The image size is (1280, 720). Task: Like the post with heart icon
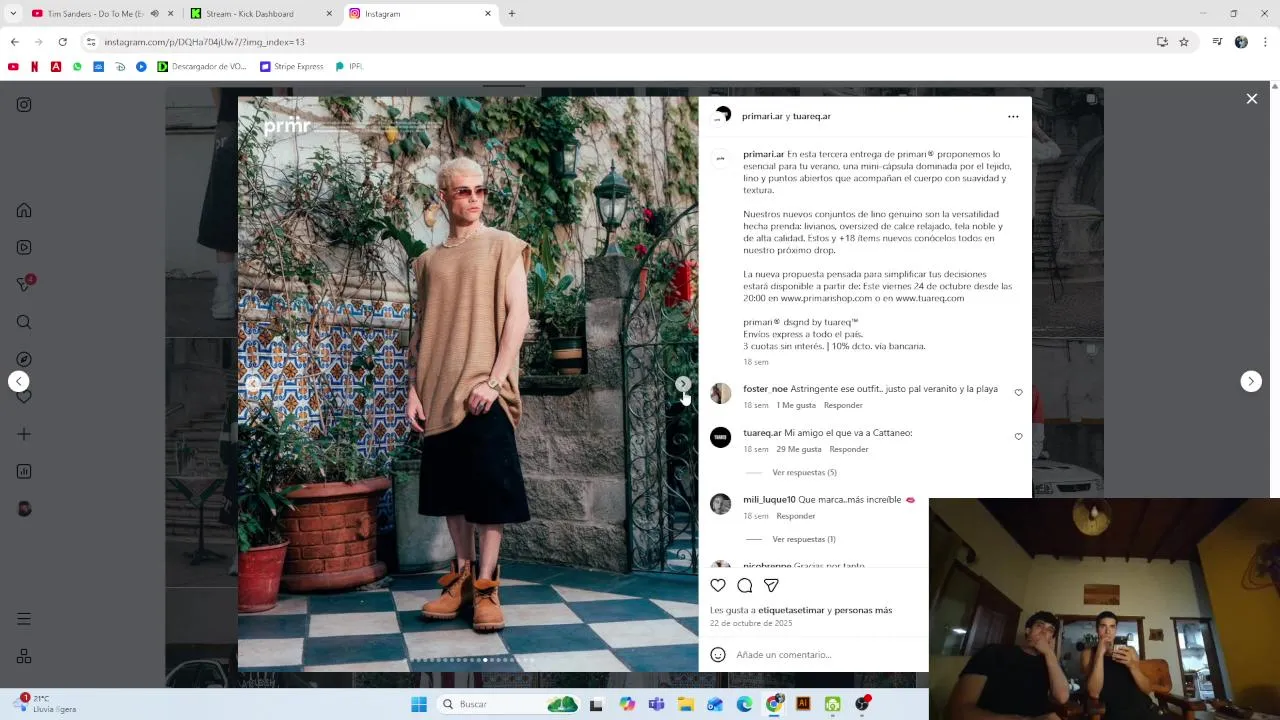(x=718, y=585)
